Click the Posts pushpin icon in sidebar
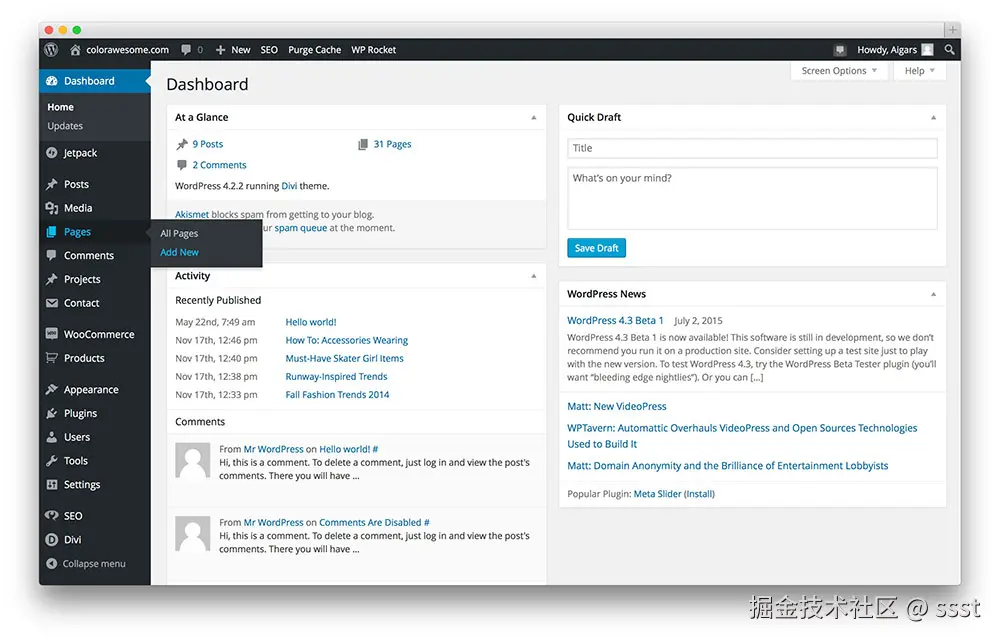 [x=52, y=184]
